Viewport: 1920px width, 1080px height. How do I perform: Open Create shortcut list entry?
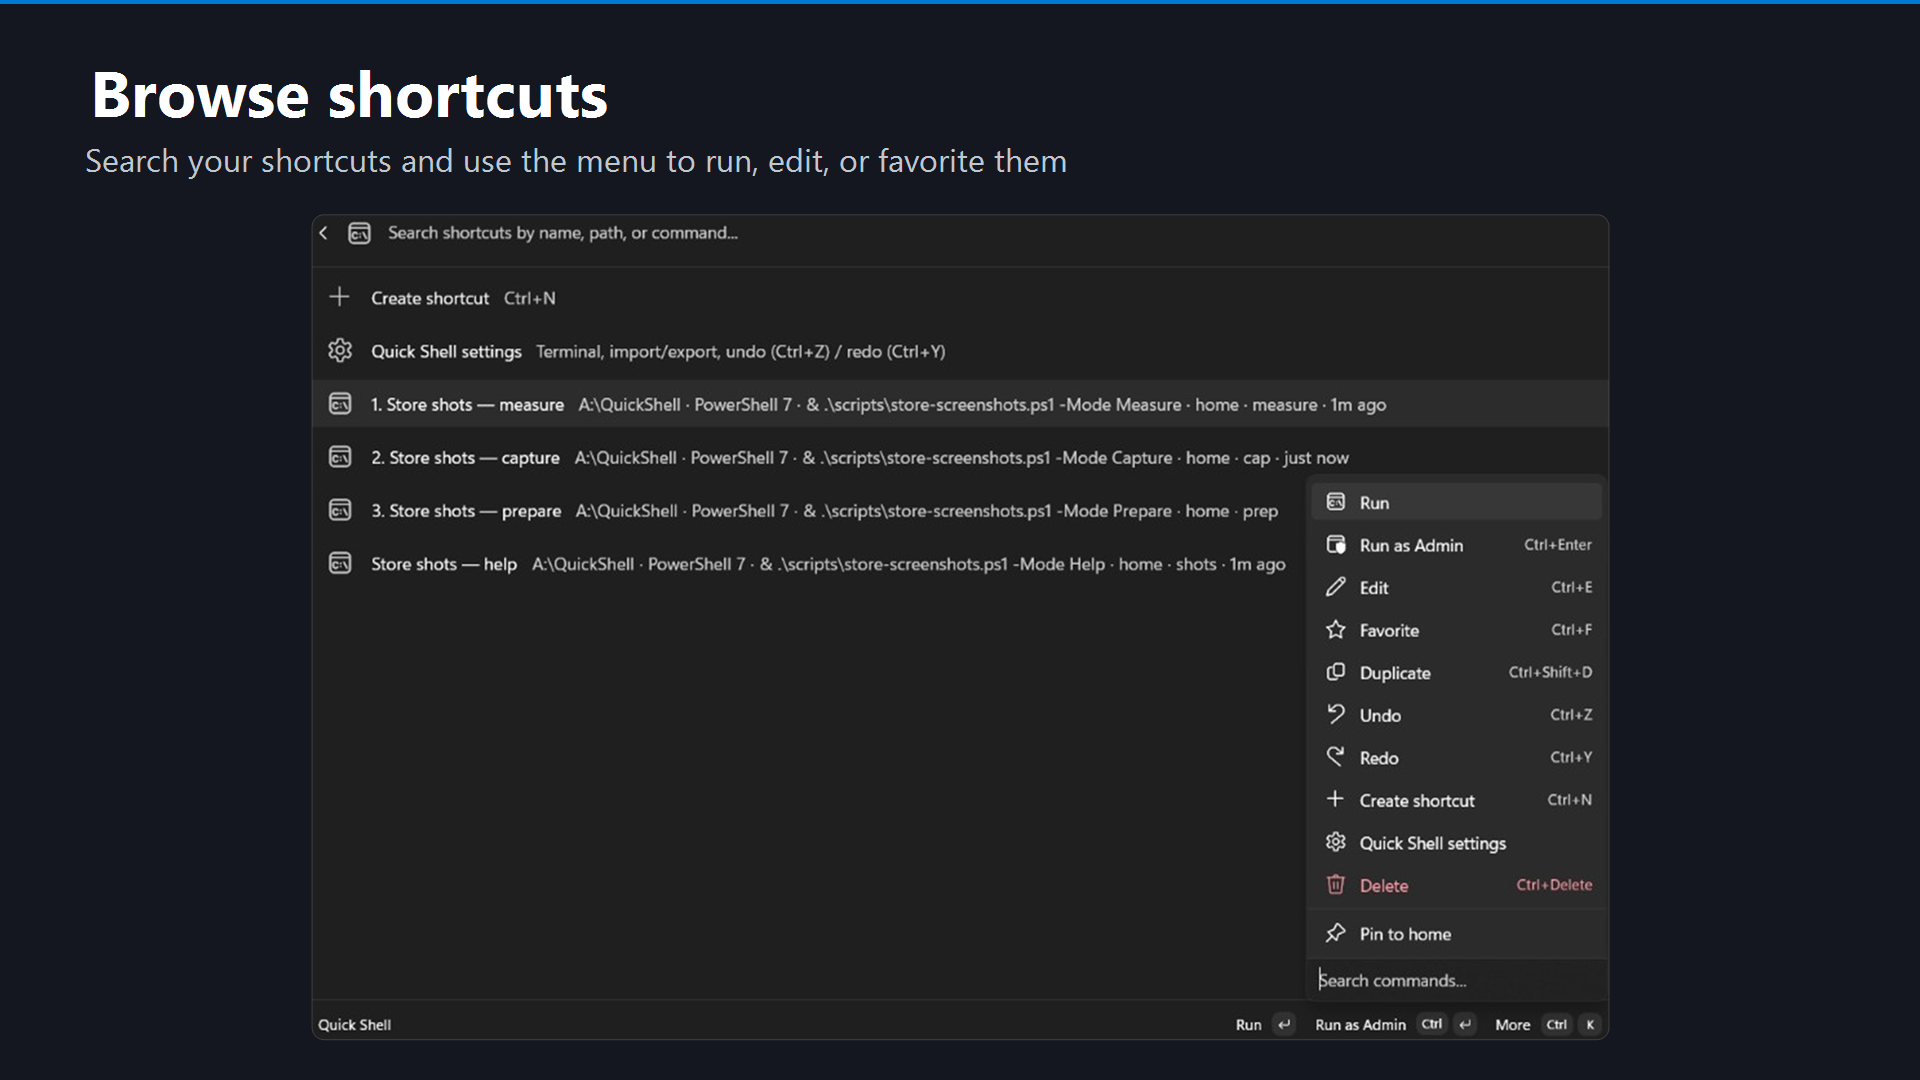point(960,298)
